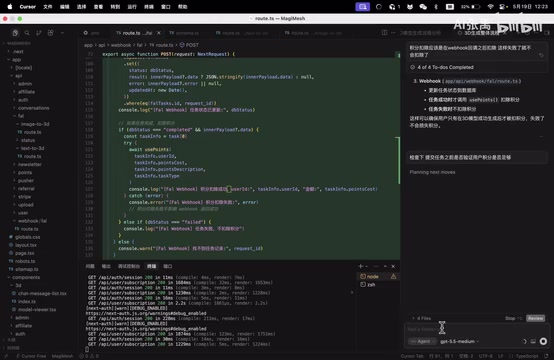The width and height of the screenshot is (554, 360).
Task: Revert the first chat message checkpoint
Action: (x=541, y=55)
